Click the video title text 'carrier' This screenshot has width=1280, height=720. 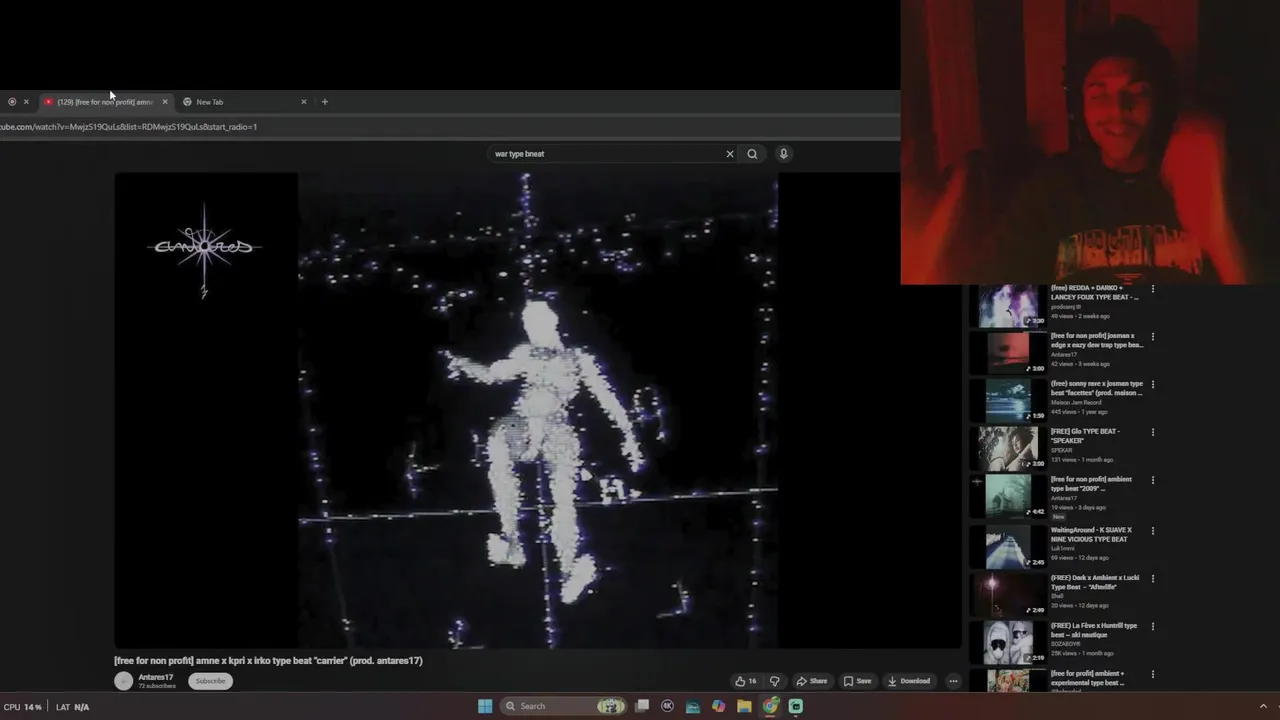(268, 661)
